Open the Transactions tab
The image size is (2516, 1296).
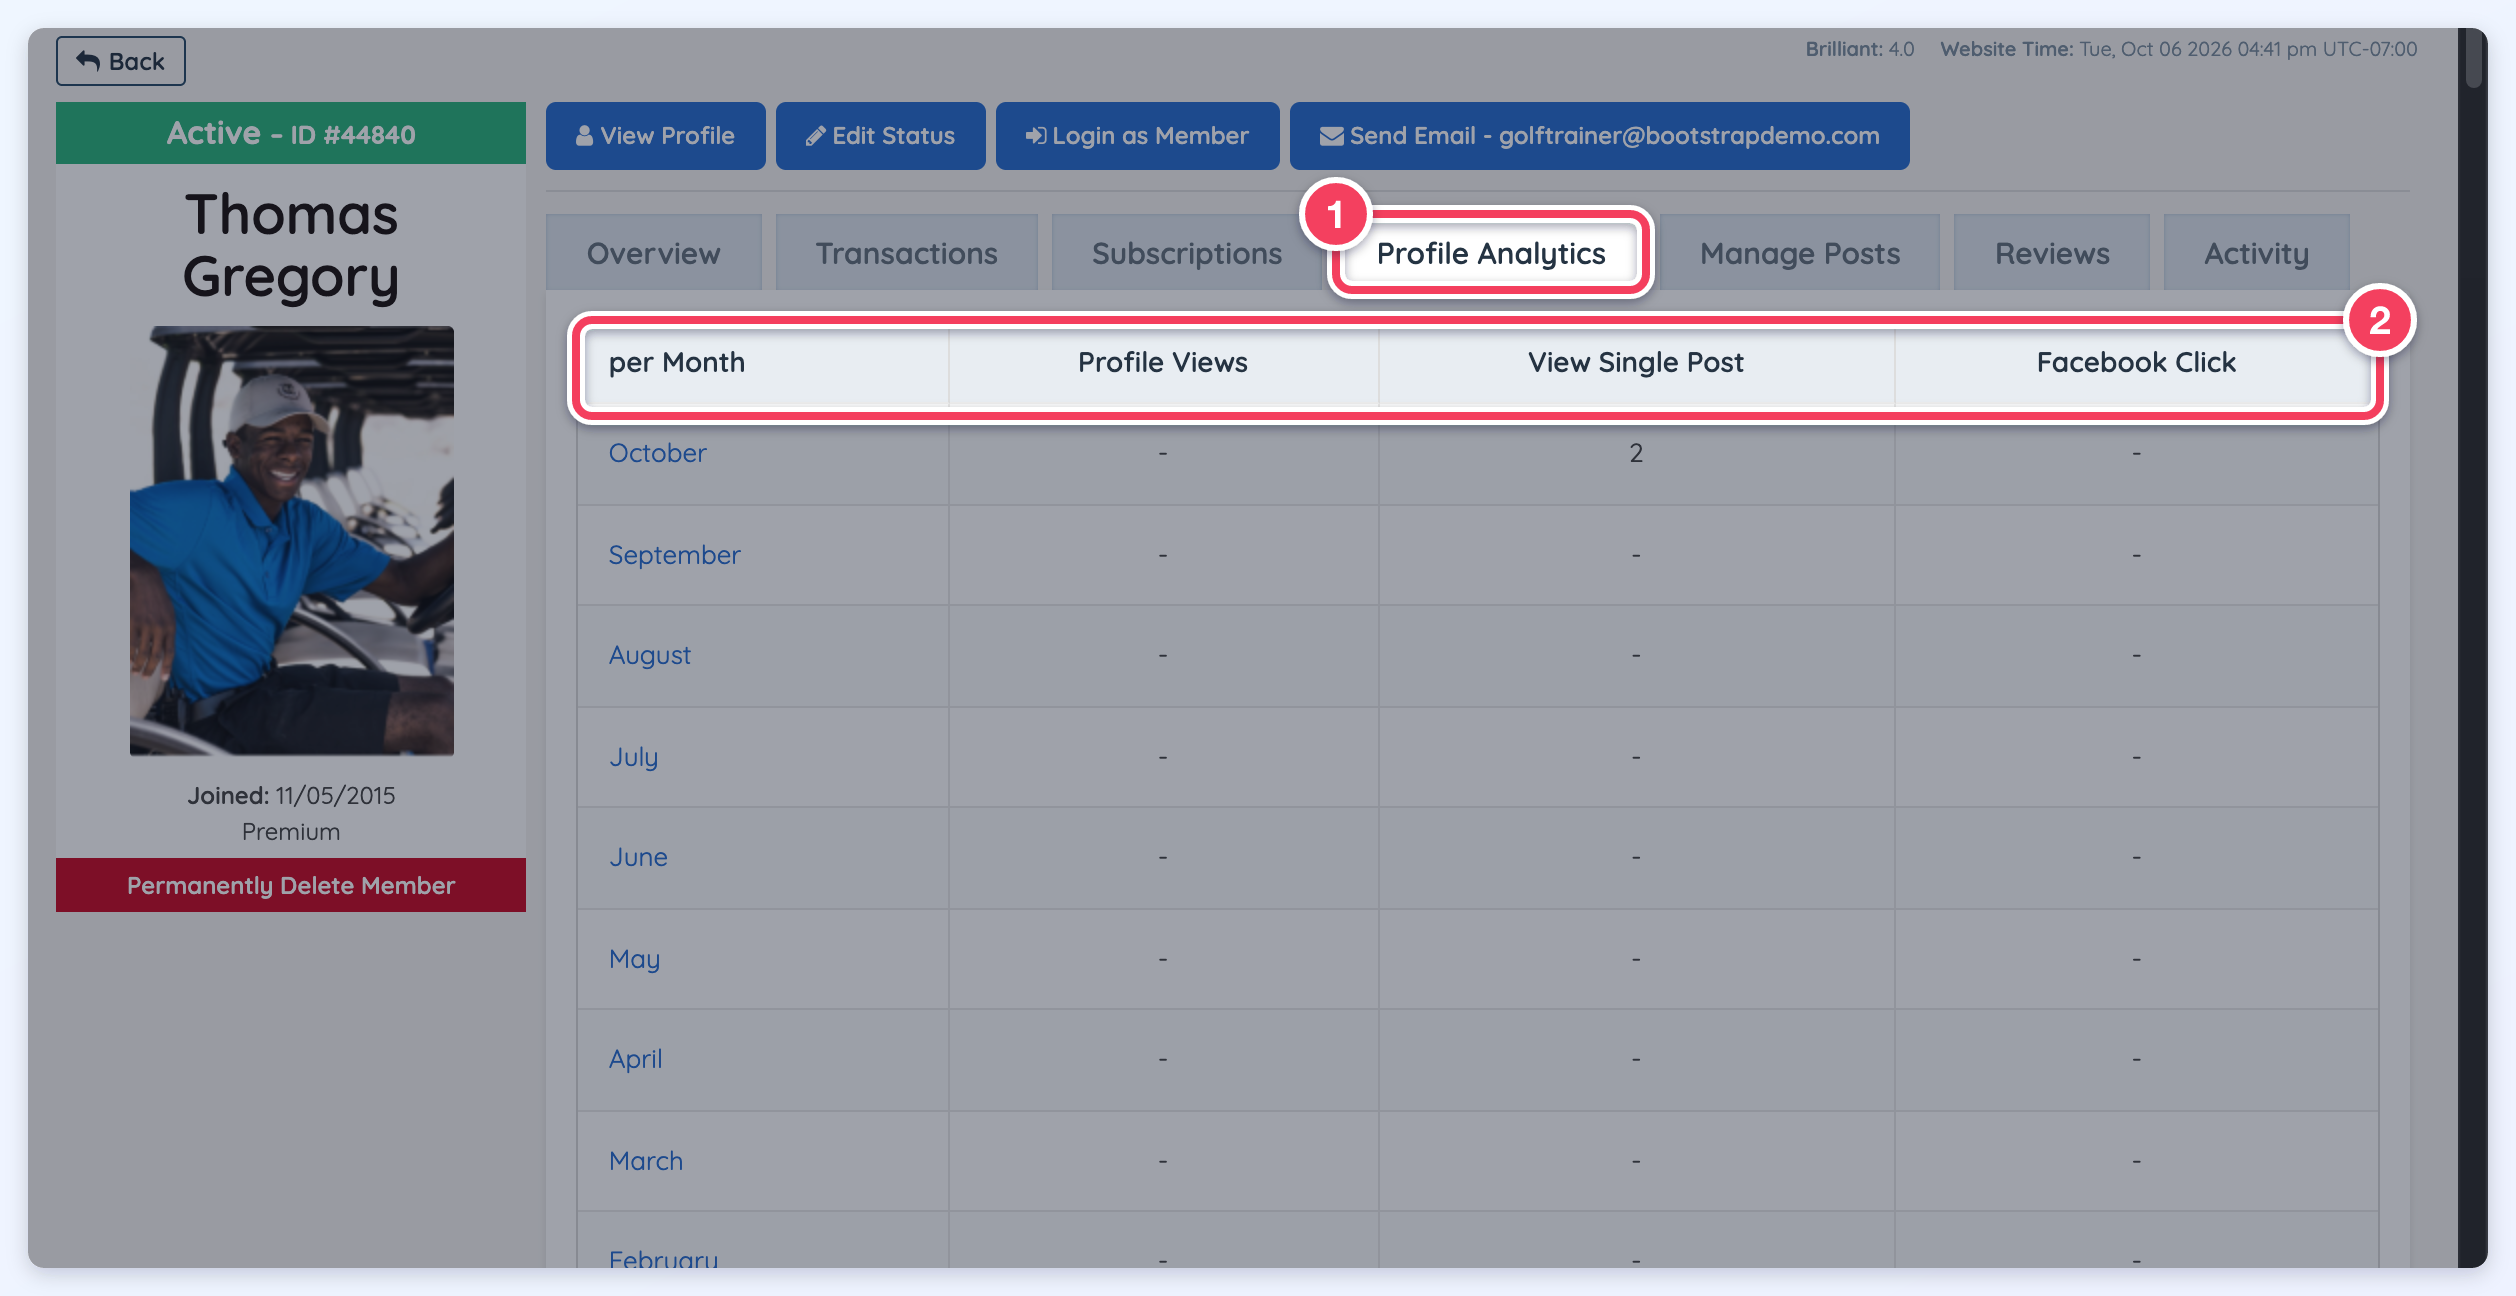click(906, 253)
